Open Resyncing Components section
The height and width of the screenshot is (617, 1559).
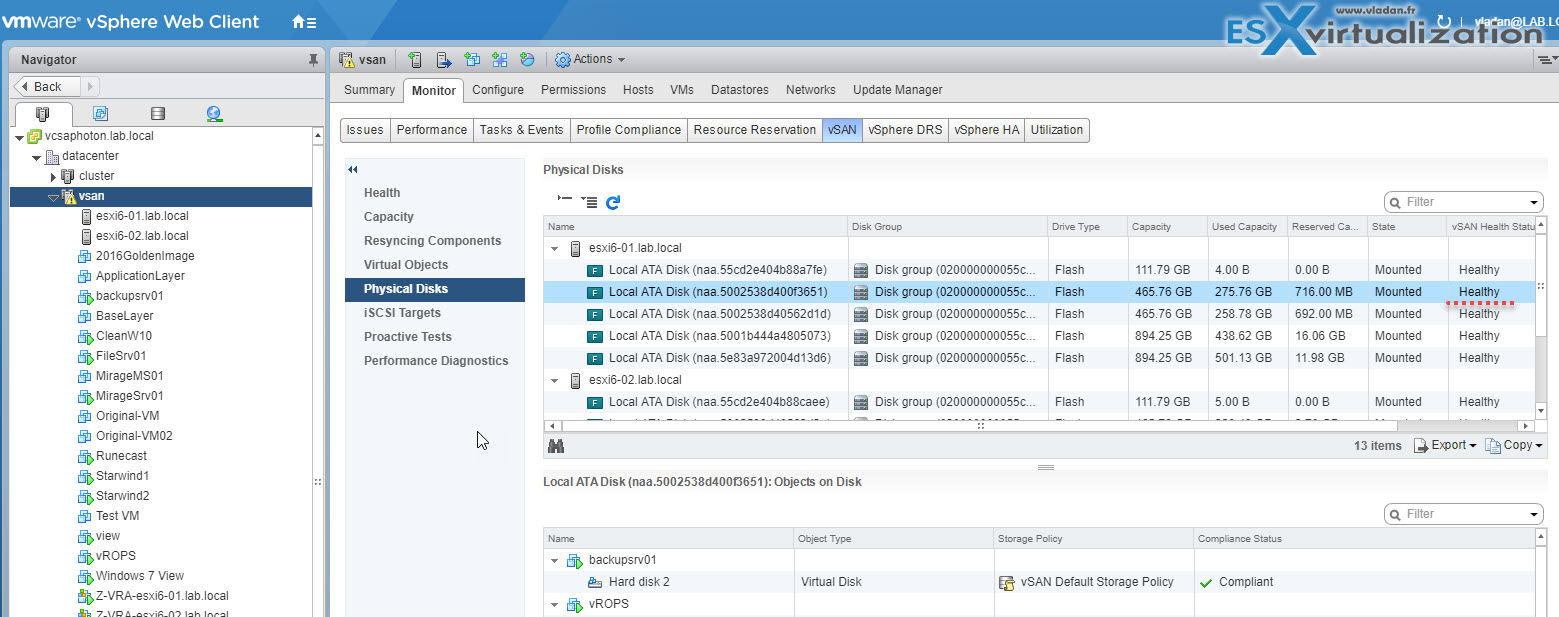(x=433, y=241)
